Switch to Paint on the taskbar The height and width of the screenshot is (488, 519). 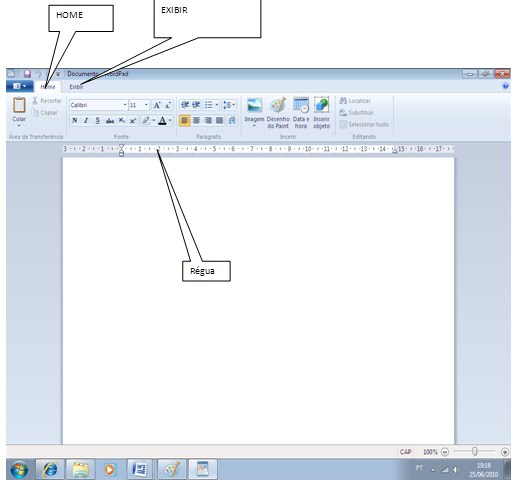(x=172, y=469)
